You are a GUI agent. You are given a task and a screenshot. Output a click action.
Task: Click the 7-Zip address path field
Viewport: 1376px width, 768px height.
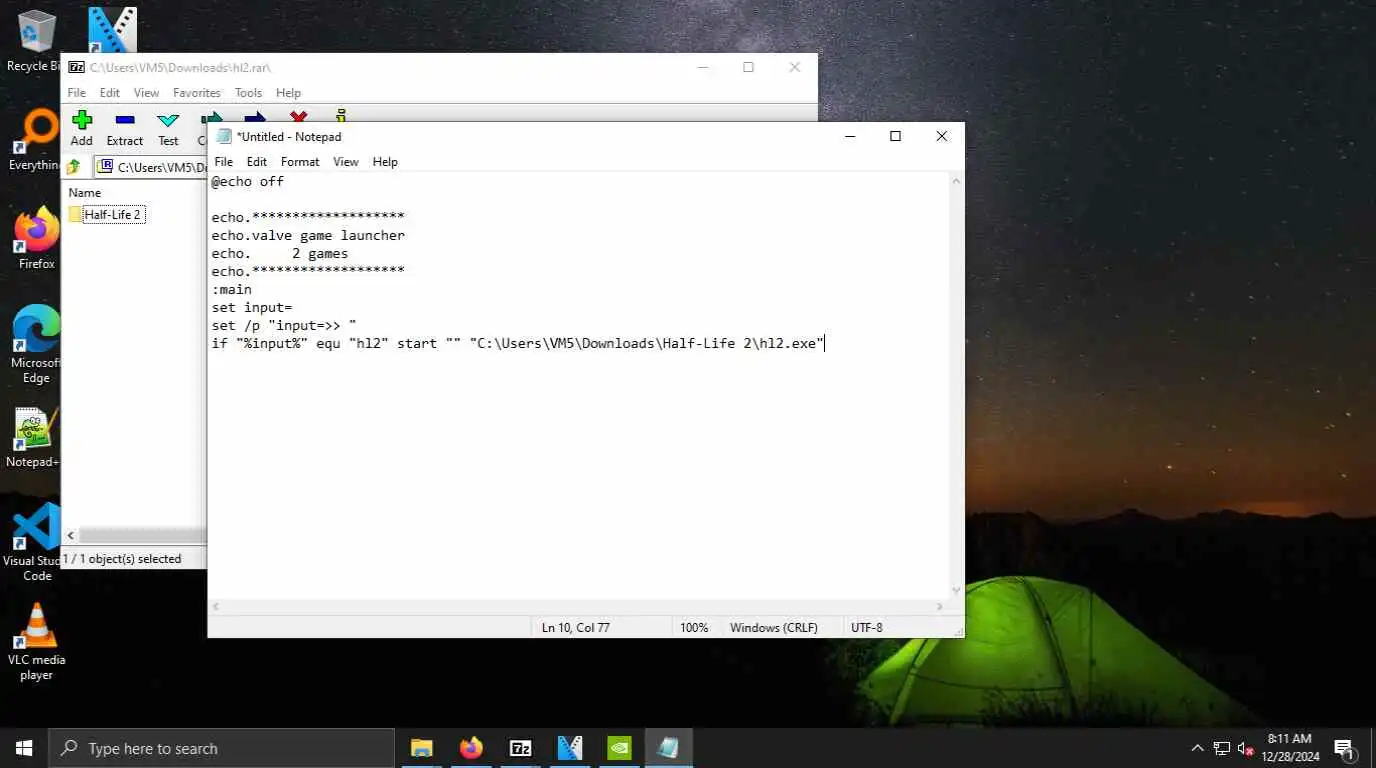tap(150, 167)
